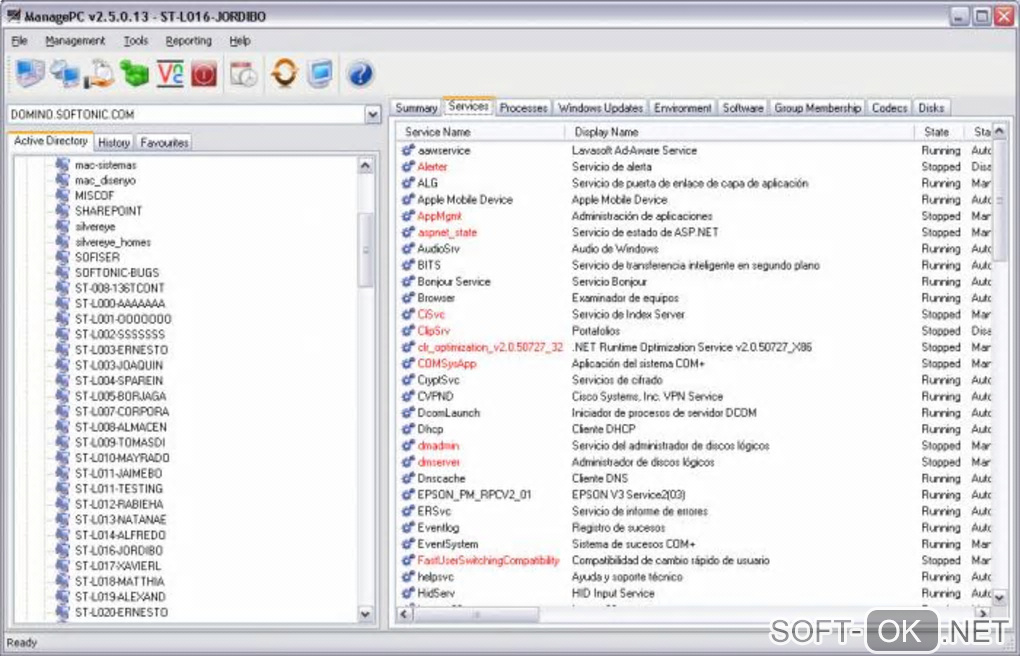Select SOFTONIC-BUGS in the computer tree

coord(116,273)
